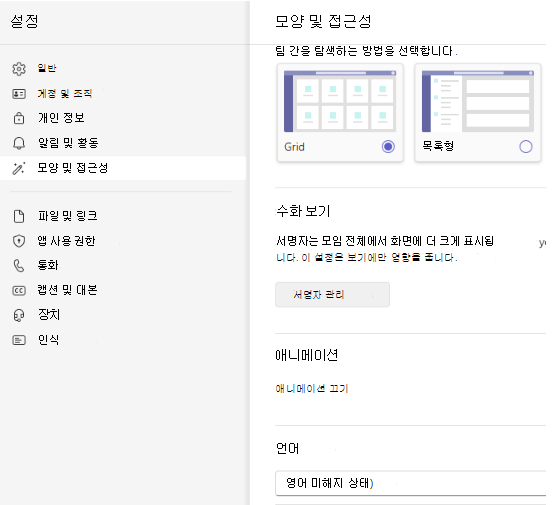Click the phone icon for 통화

tap(19, 266)
